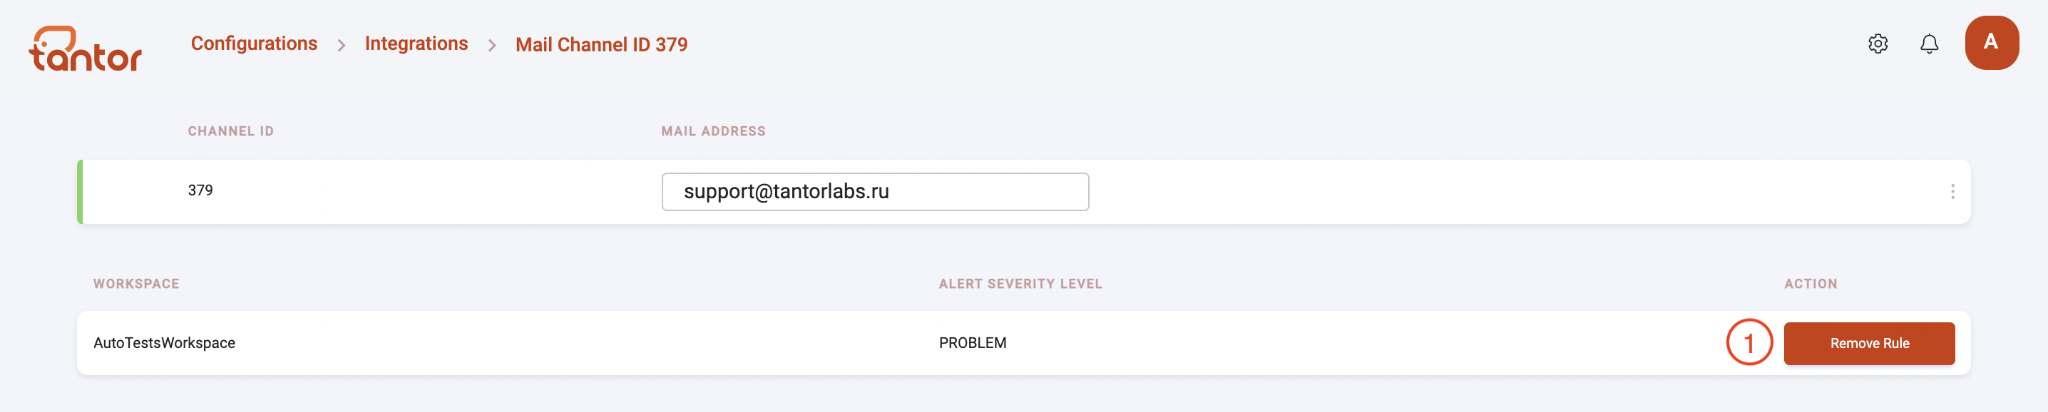Open the settings gear icon
Screen dimensions: 2048x412
[x=1878, y=44]
